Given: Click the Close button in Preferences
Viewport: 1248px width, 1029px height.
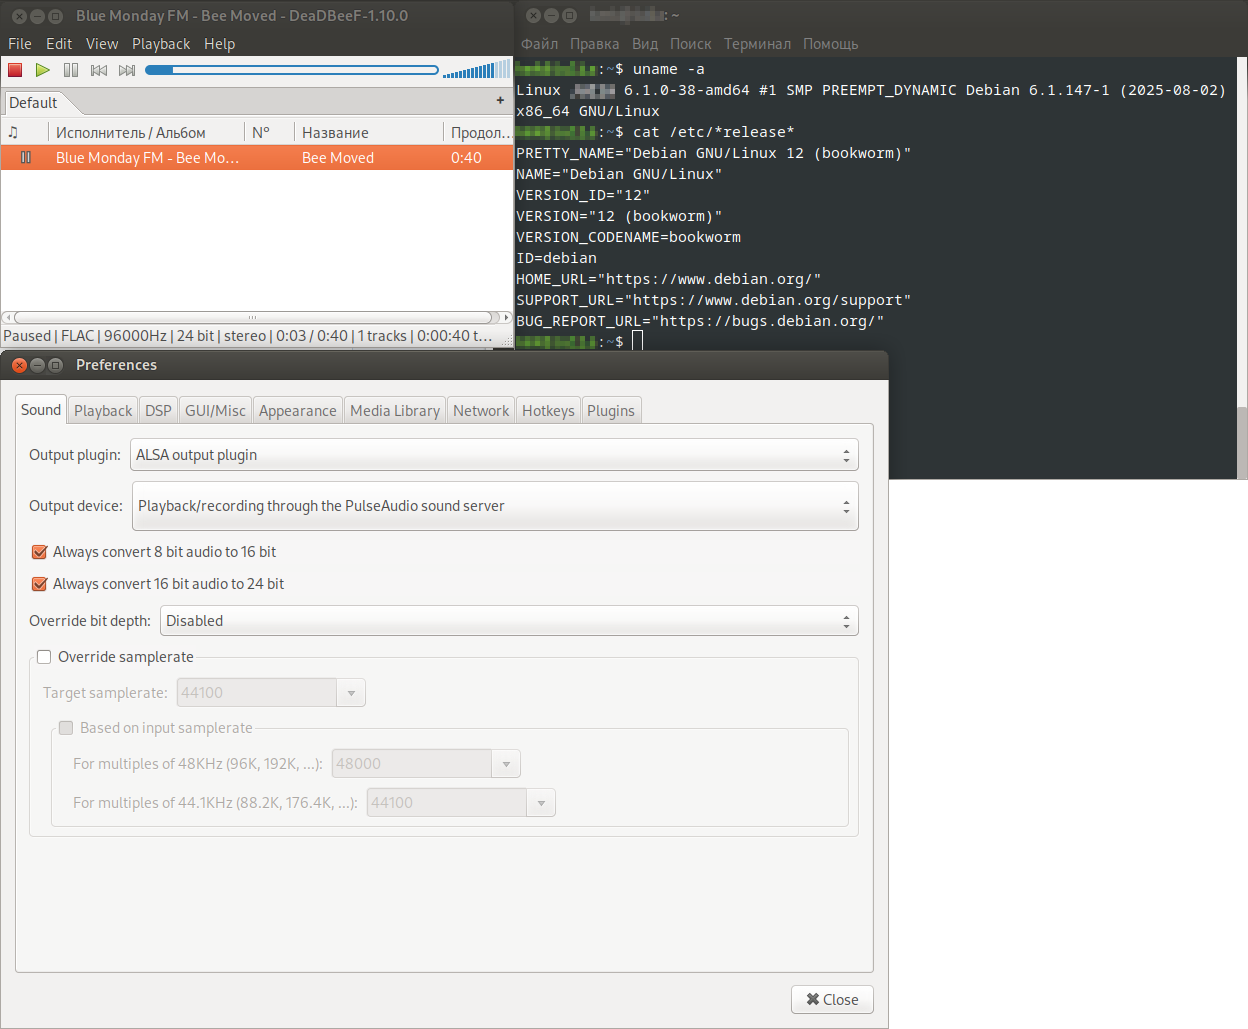Looking at the screenshot, I should 832,1000.
